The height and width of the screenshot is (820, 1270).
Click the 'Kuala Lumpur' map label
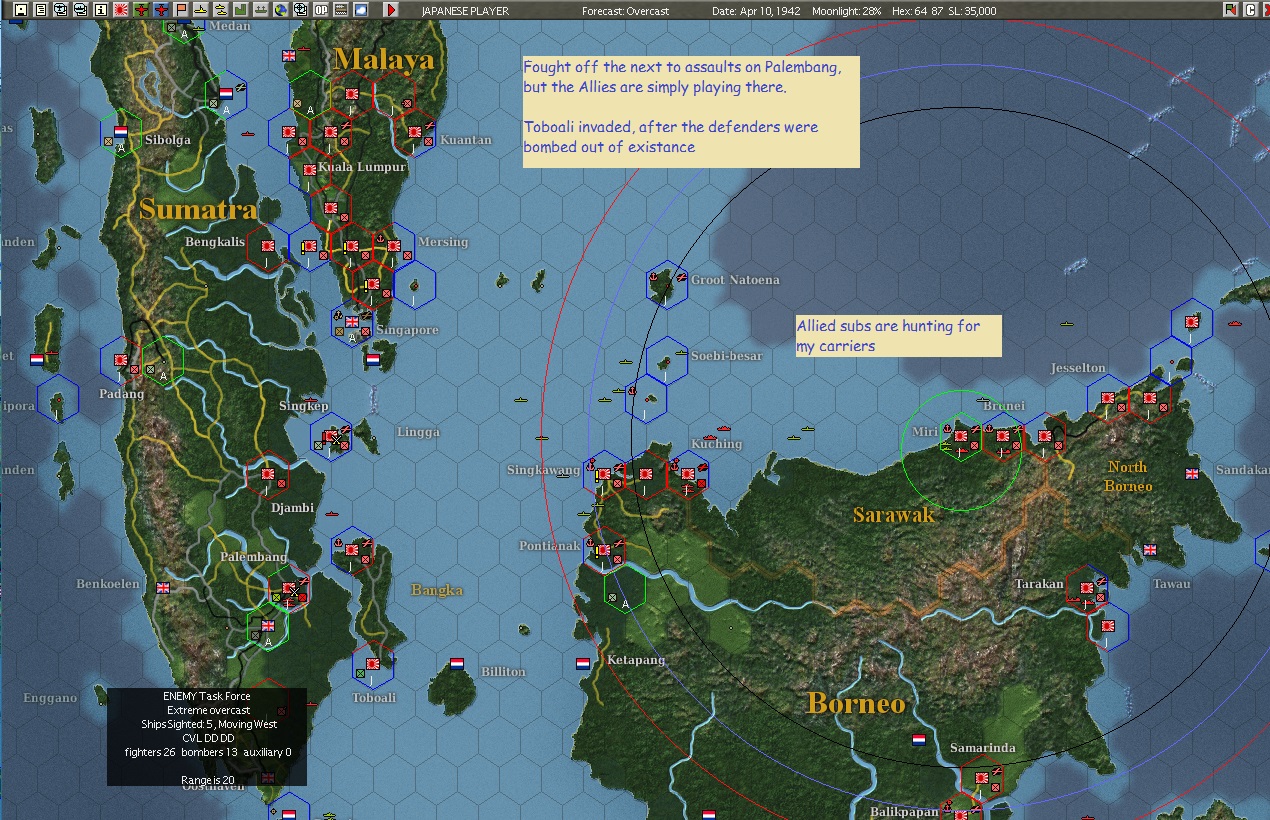pyautogui.click(x=362, y=167)
